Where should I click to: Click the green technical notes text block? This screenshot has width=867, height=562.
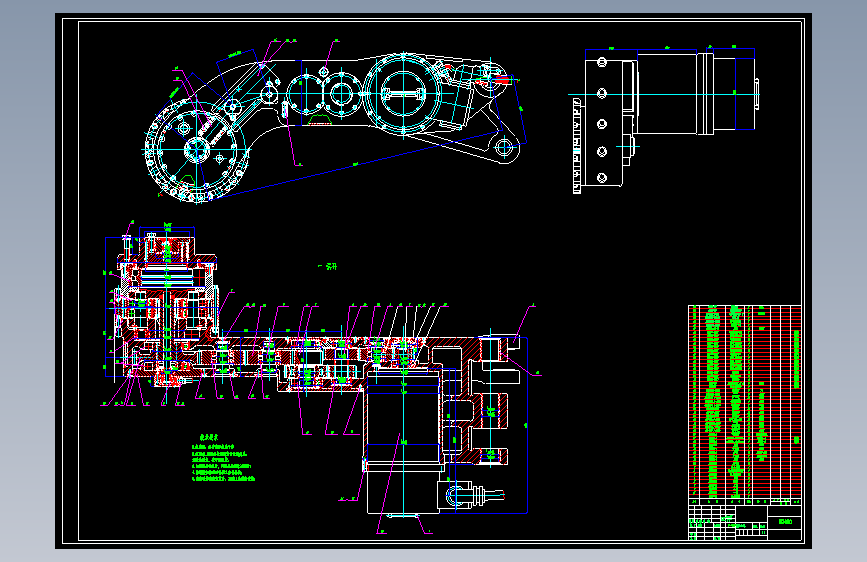point(222,457)
